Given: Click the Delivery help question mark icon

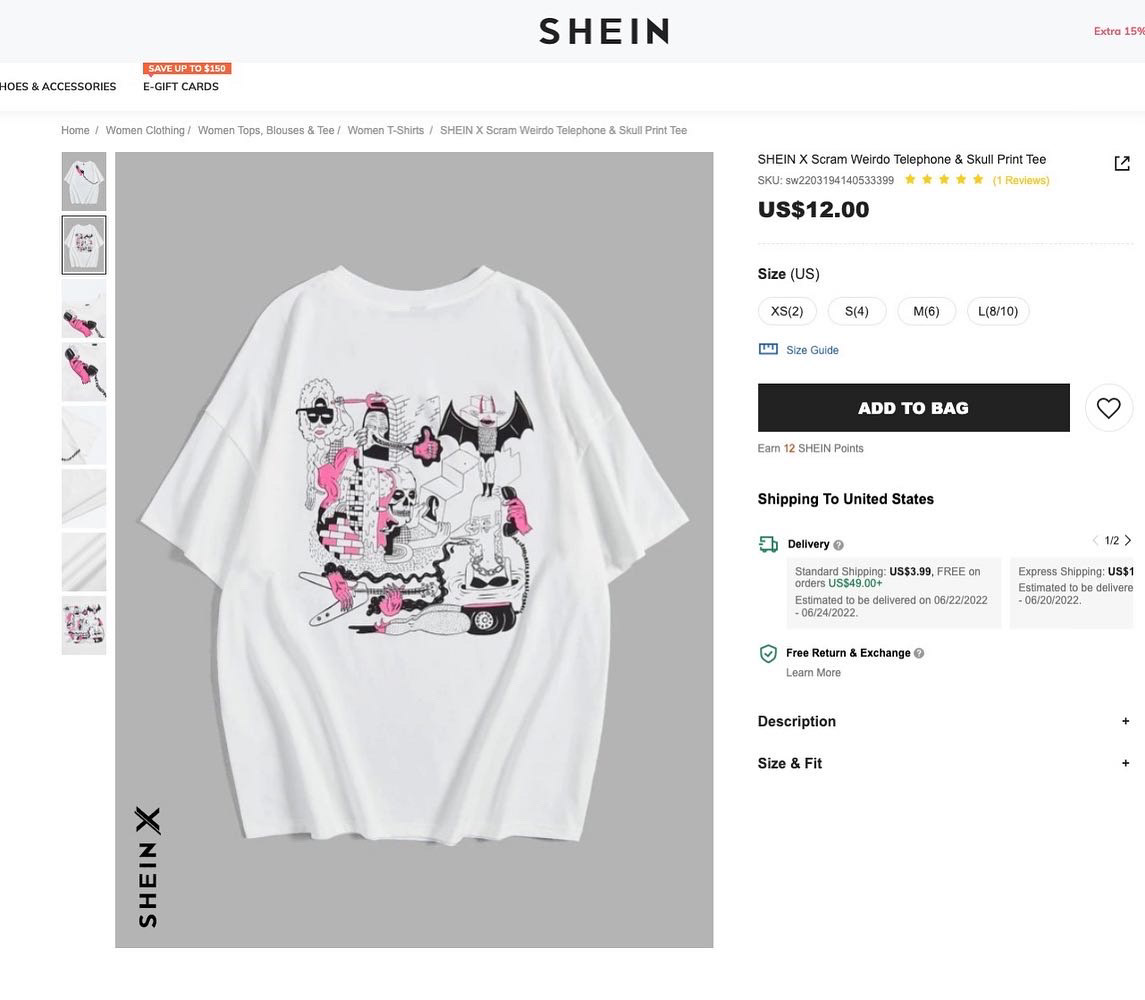Looking at the screenshot, I should pyautogui.click(x=838, y=545).
